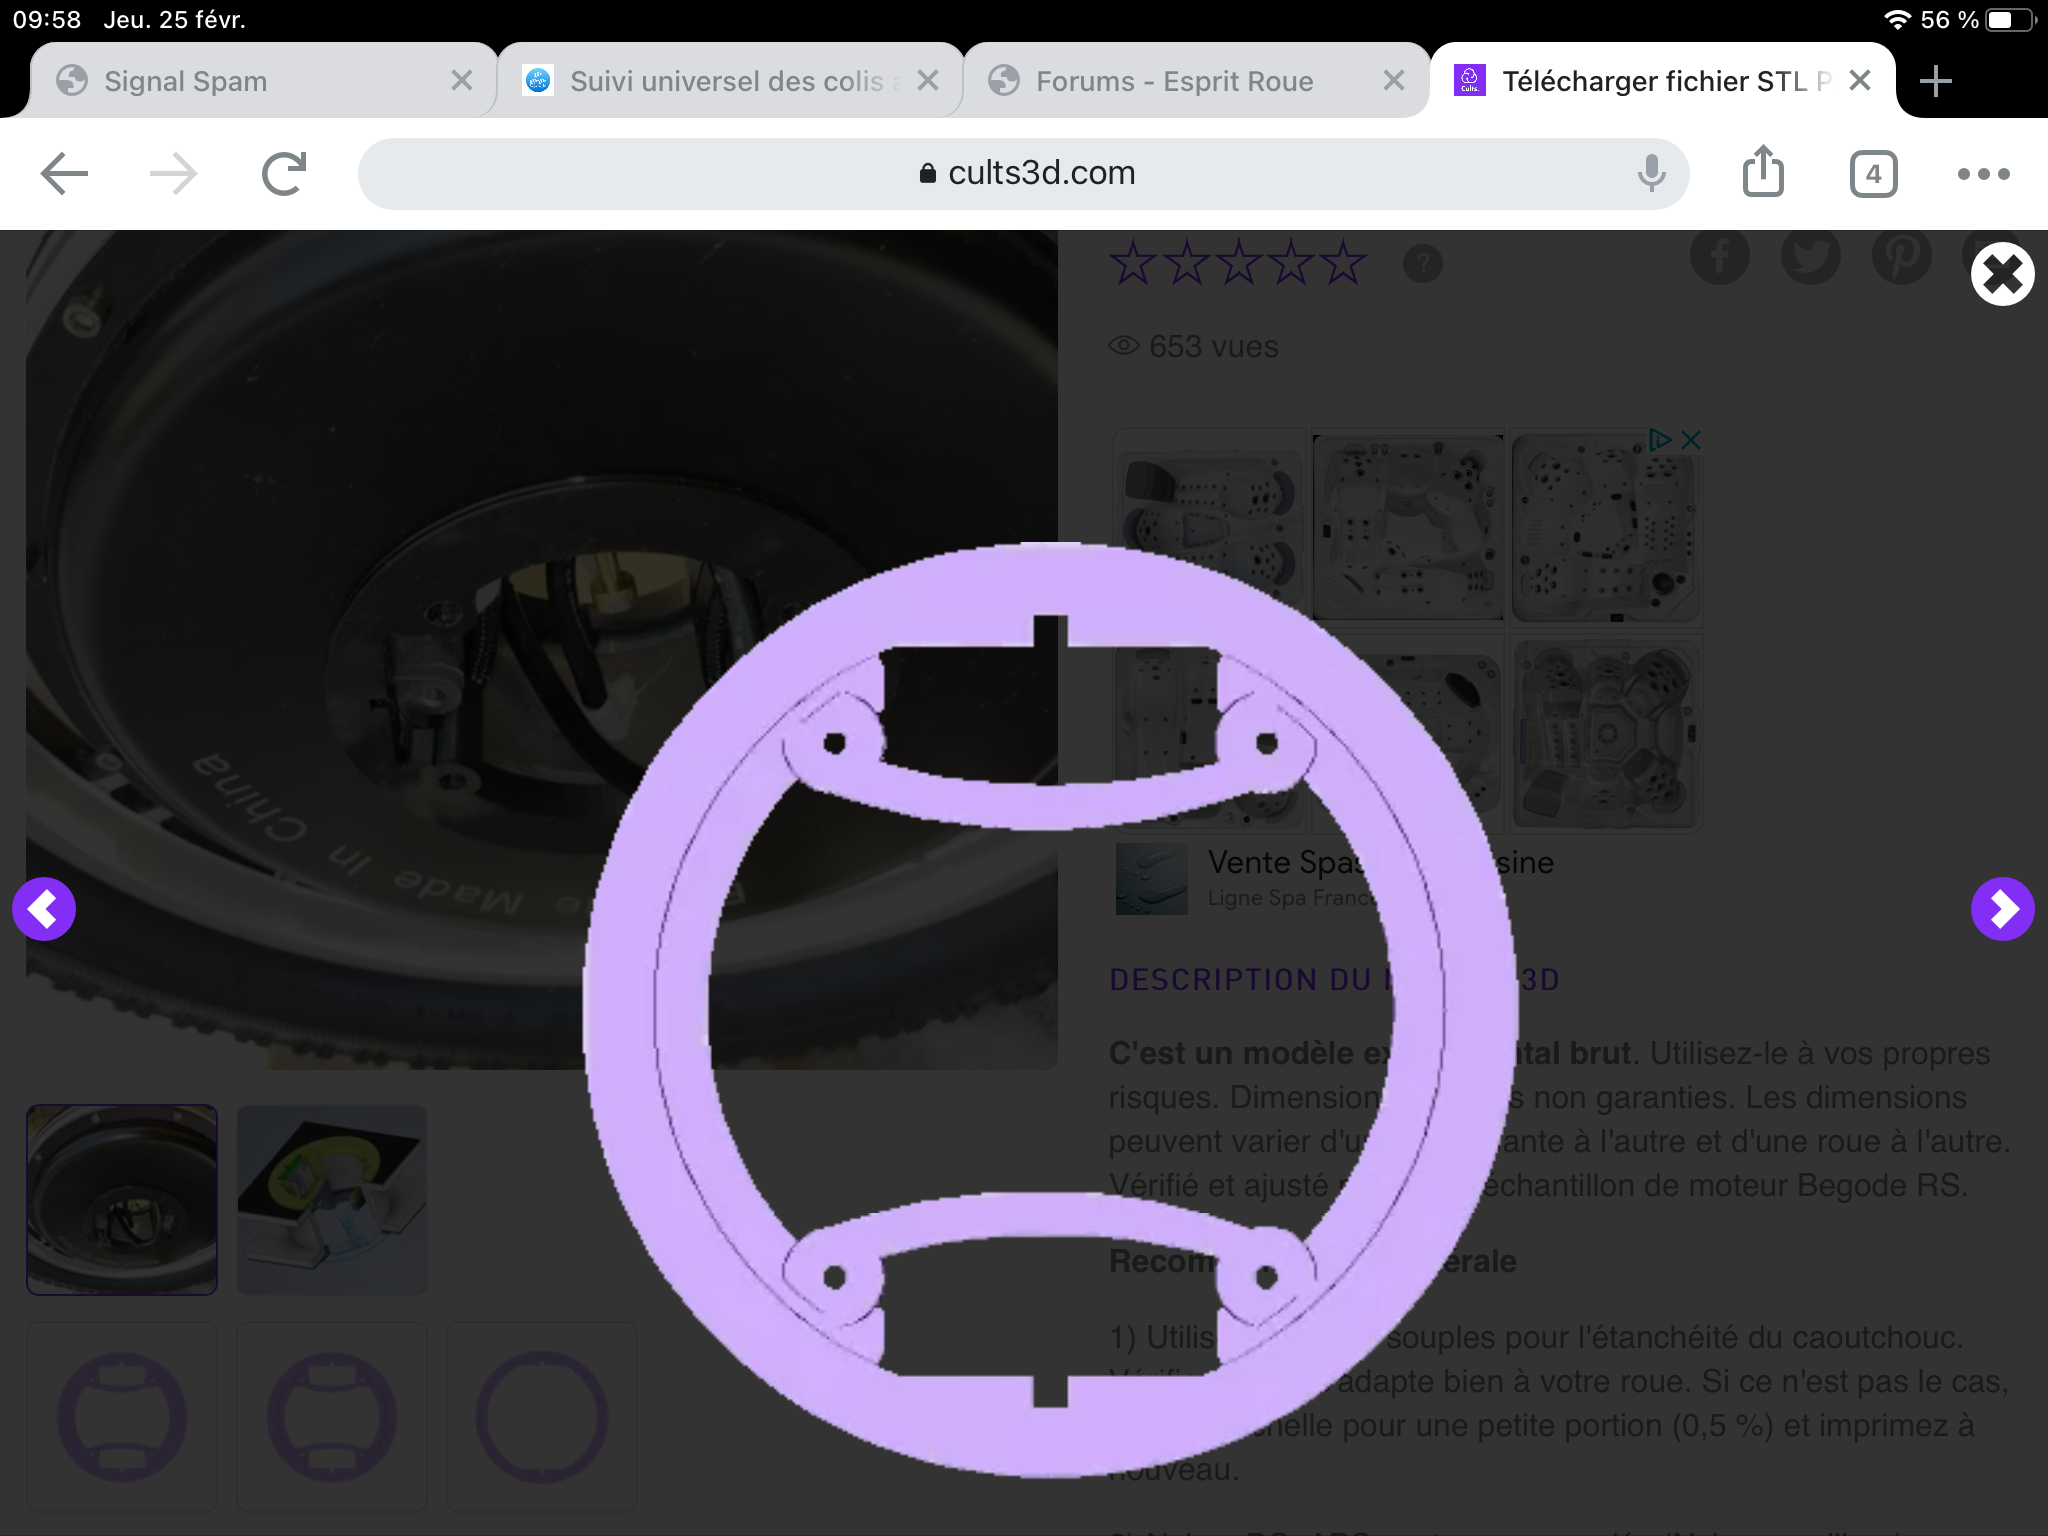The height and width of the screenshot is (1536, 2048).
Task: Open the tab switcher showing 4 tabs
Action: coord(1873,174)
